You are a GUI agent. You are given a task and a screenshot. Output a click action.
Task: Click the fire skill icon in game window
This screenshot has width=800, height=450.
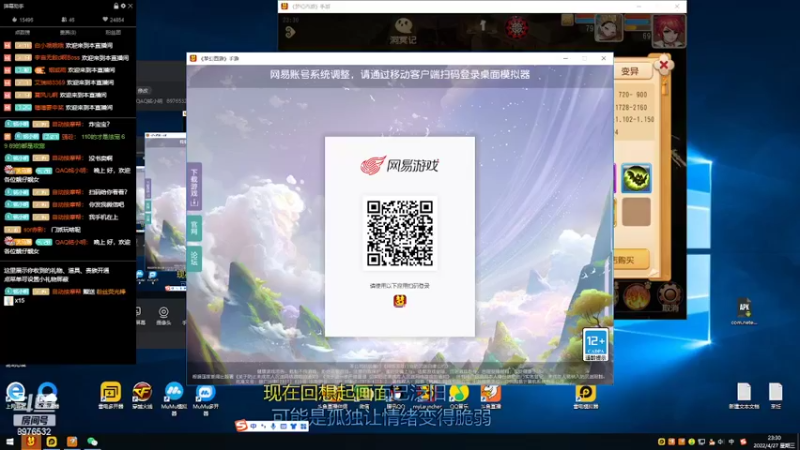(637, 296)
